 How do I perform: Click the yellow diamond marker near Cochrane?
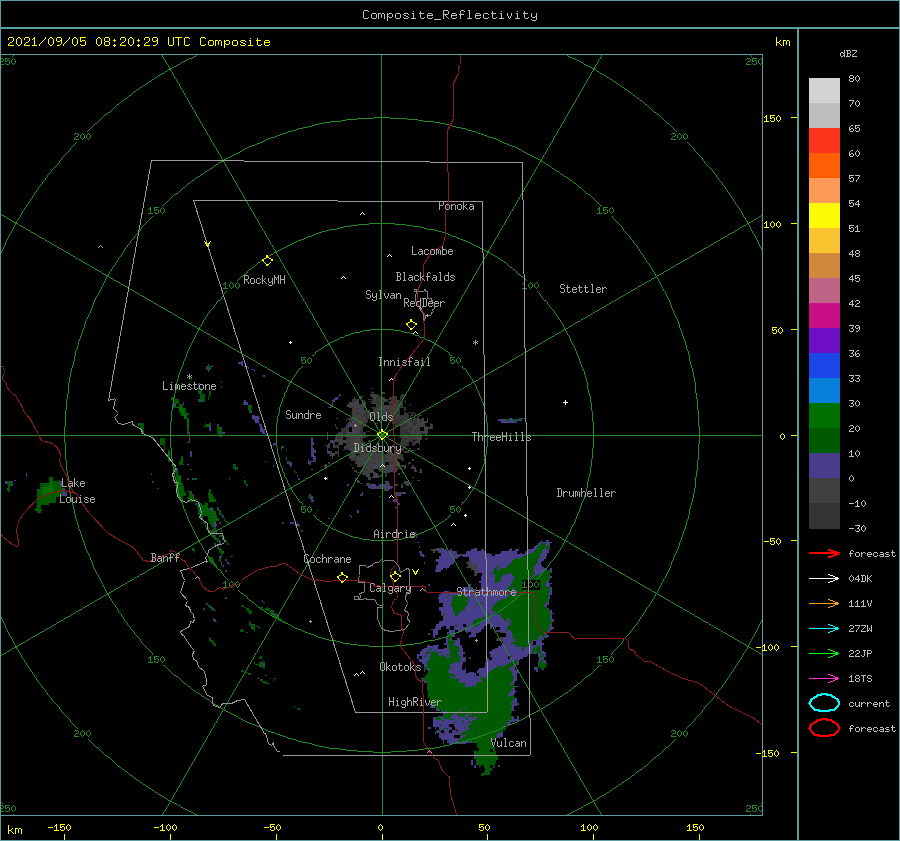click(x=343, y=577)
